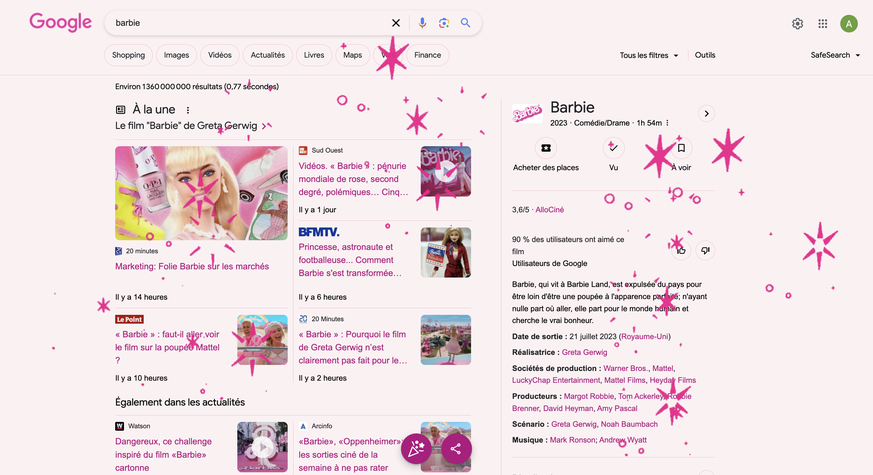The height and width of the screenshot is (475, 873).
Task: Open Google Lens image search
Action: (444, 23)
